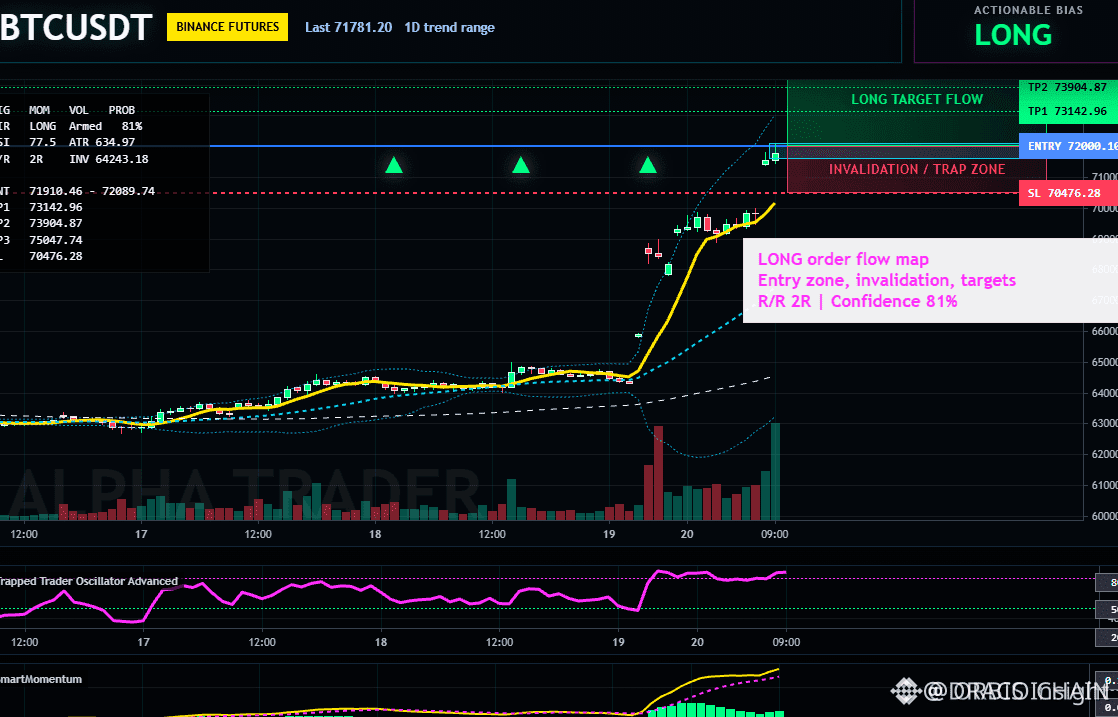Click the SmartMomentum indicator title
1118x717 pixels.
pyautogui.click(x=41, y=679)
